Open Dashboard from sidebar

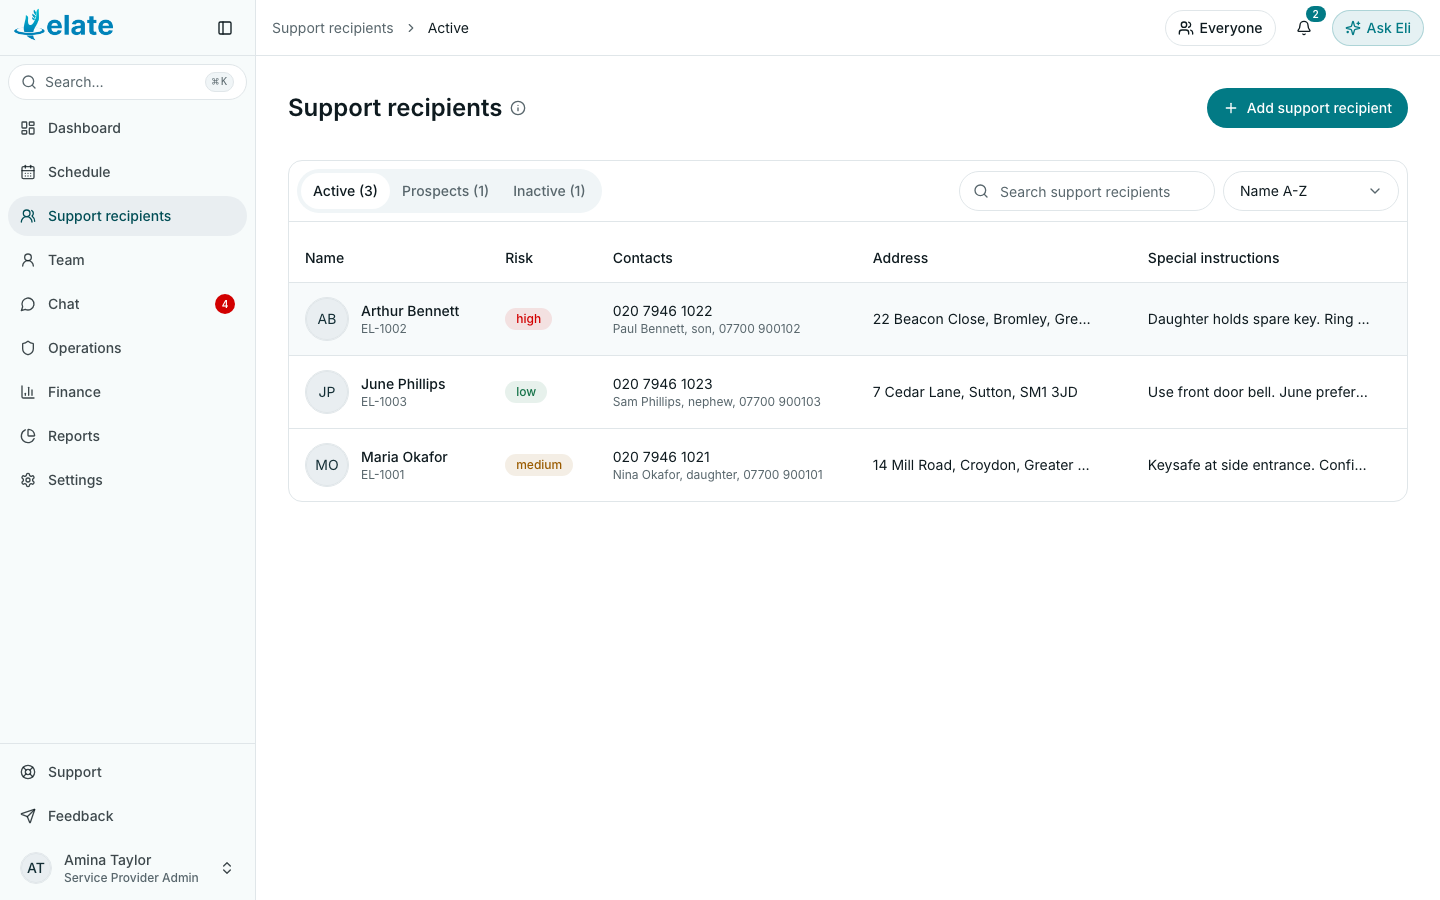128,128
